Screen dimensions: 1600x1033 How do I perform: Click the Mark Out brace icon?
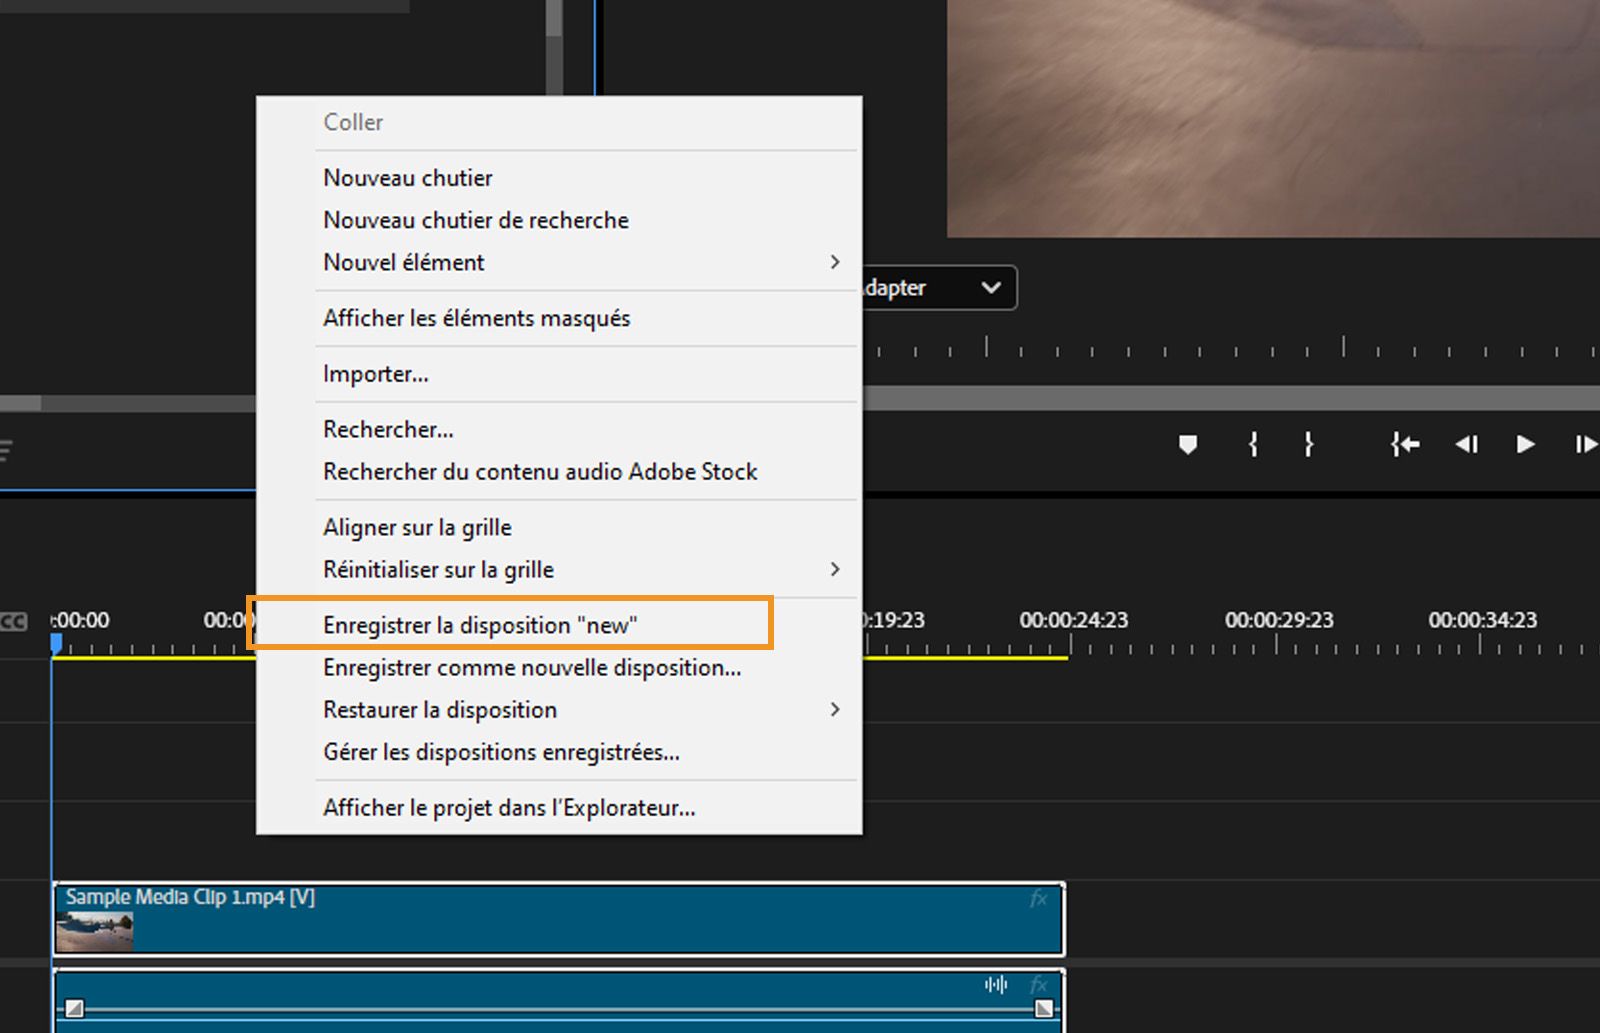(x=1309, y=444)
